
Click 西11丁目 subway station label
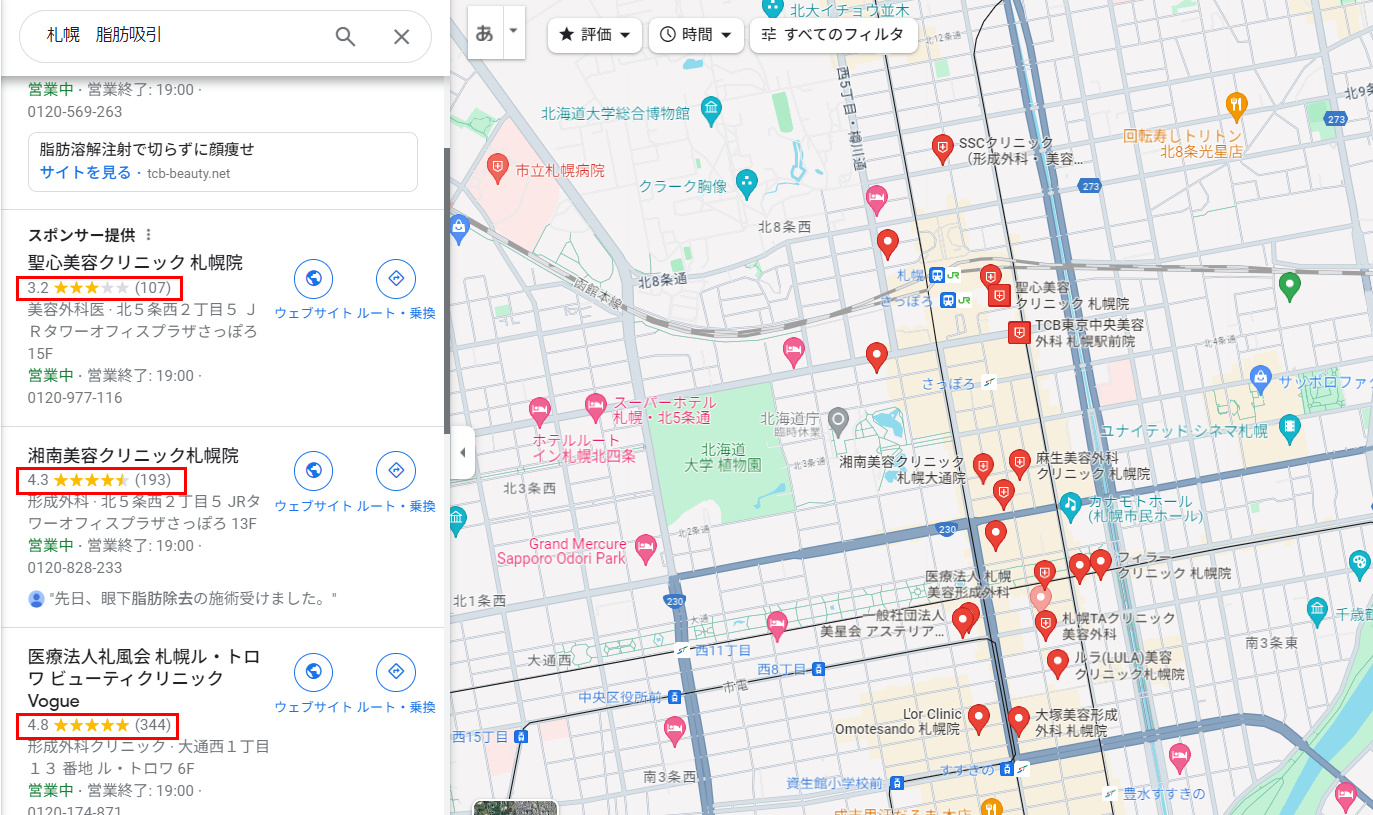[x=723, y=649]
